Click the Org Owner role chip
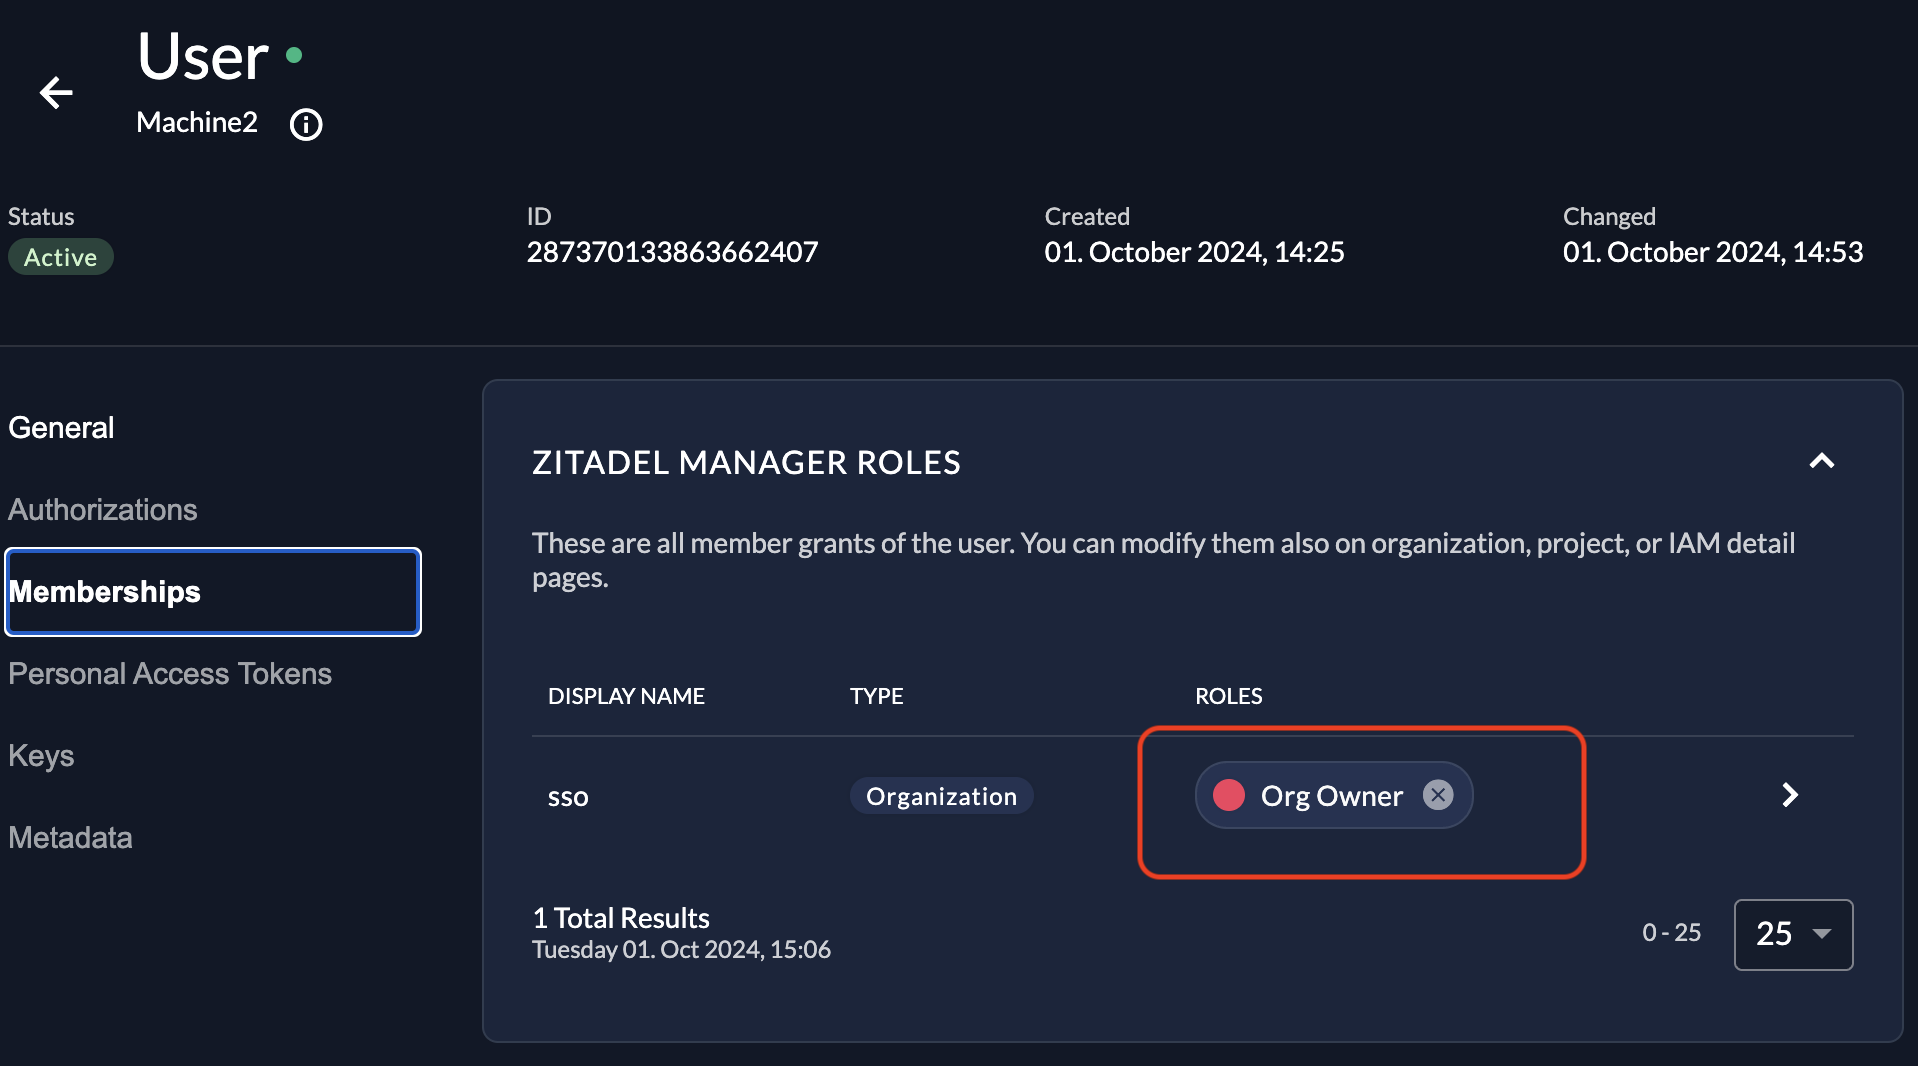Screen dimensions: 1918x1066 tap(1331, 796)
